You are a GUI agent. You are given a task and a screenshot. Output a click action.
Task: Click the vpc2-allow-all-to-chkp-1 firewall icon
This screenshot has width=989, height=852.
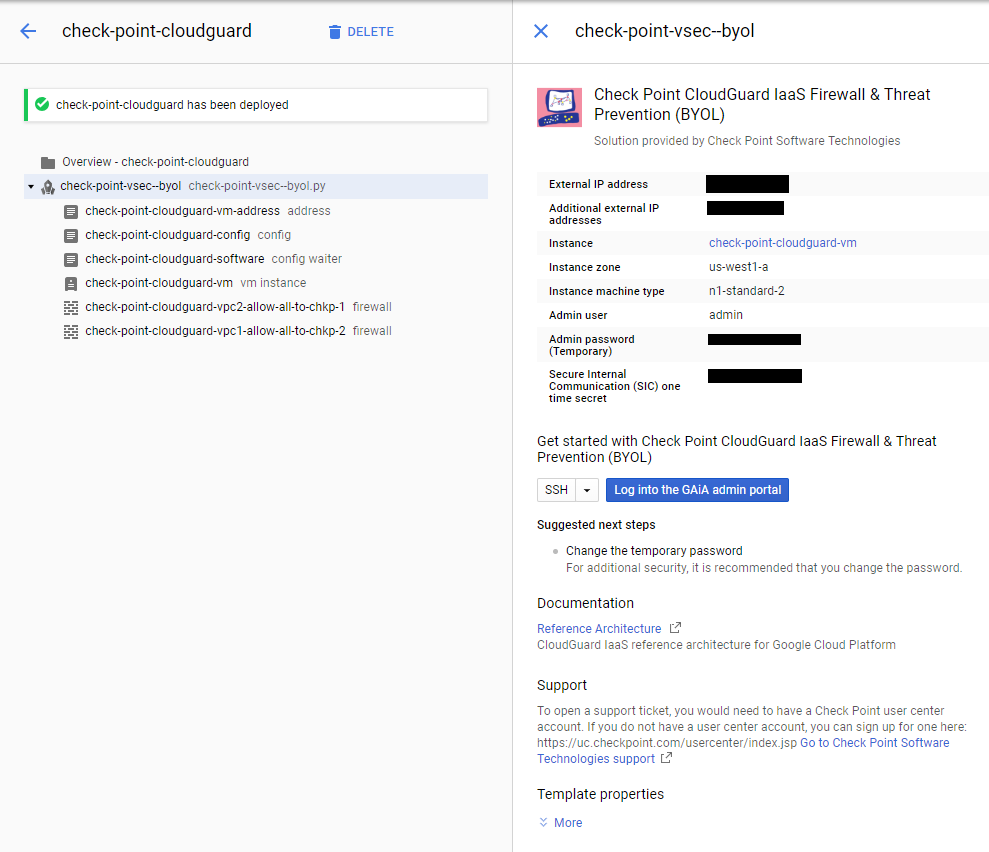(x=71, y=307)
